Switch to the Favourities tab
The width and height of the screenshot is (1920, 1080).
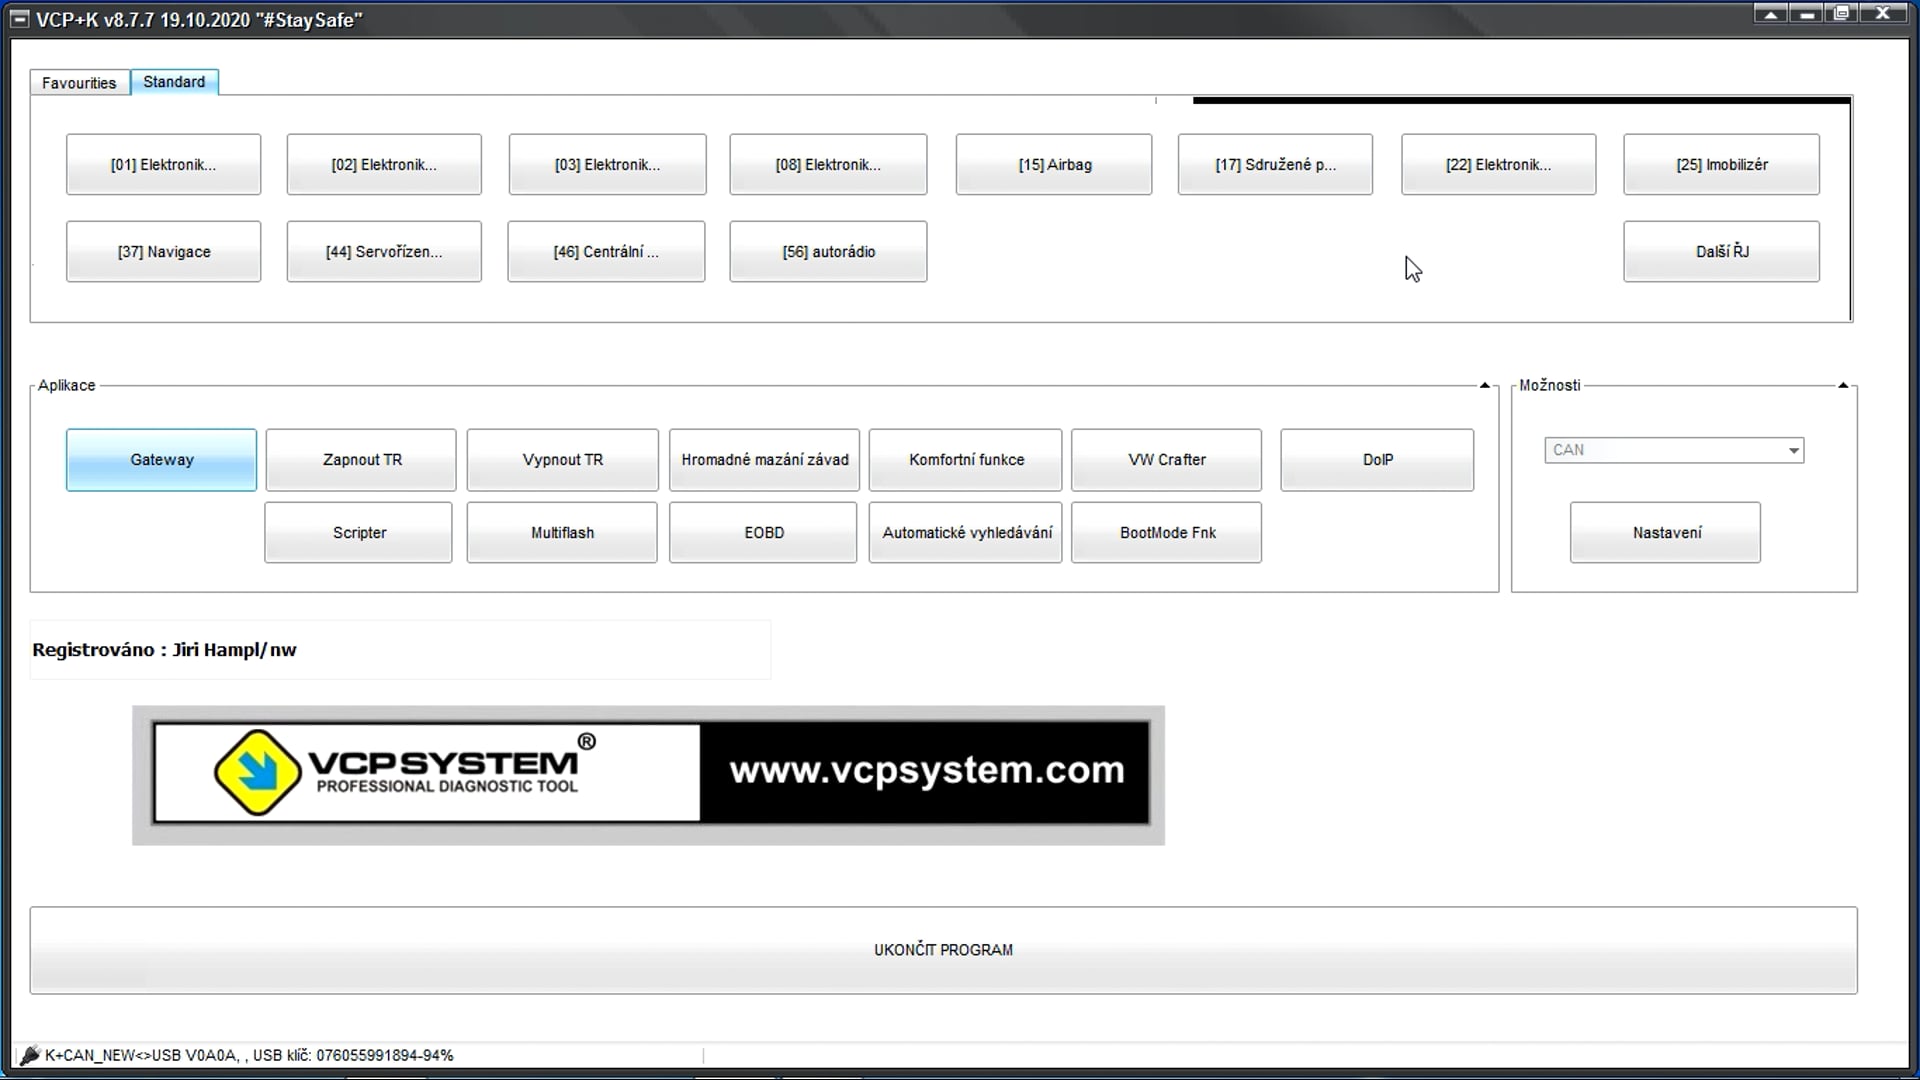(79, 83)
